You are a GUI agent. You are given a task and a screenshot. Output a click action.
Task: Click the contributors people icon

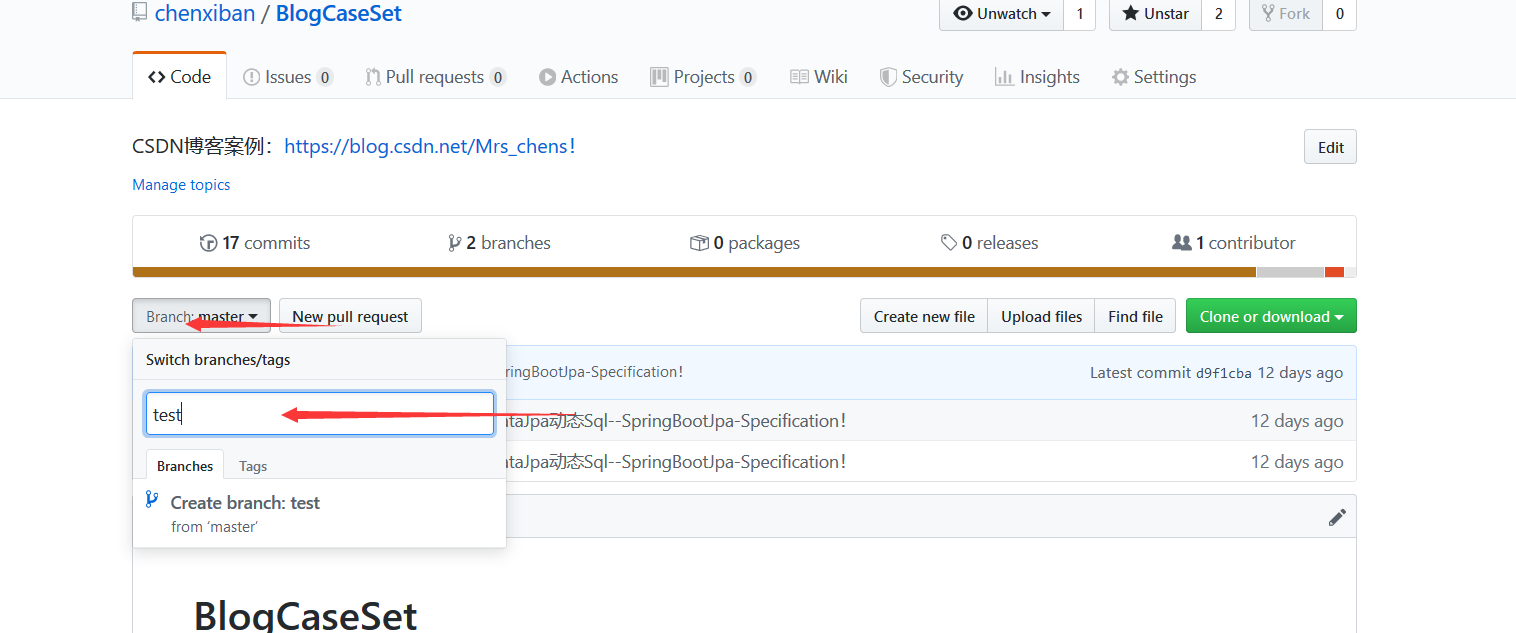(x=1181, y=243)
